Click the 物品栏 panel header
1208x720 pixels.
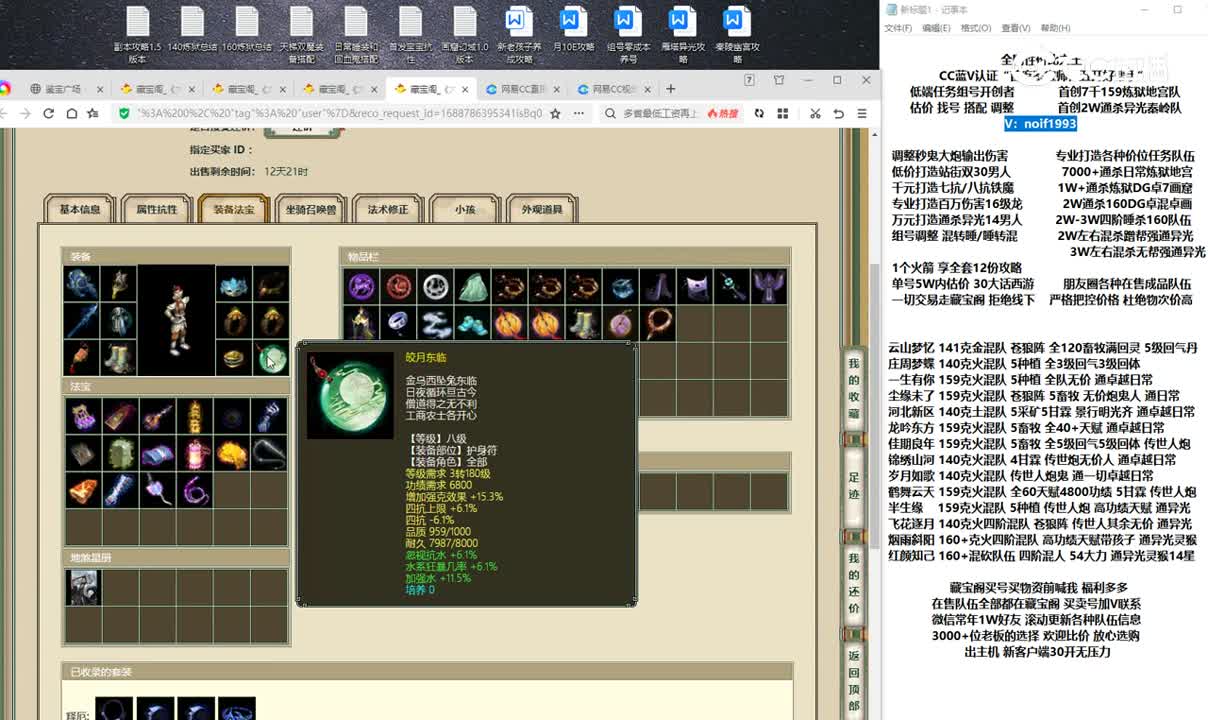point(564,257)
